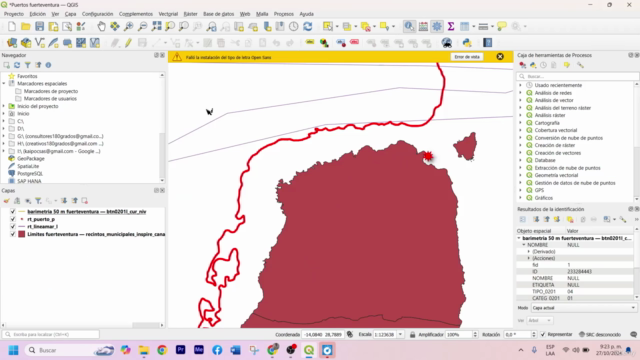The height and width of the screenshot is (360, 640).
Task: Expand Cartografía toolbox group
Action: coord(520,123)
